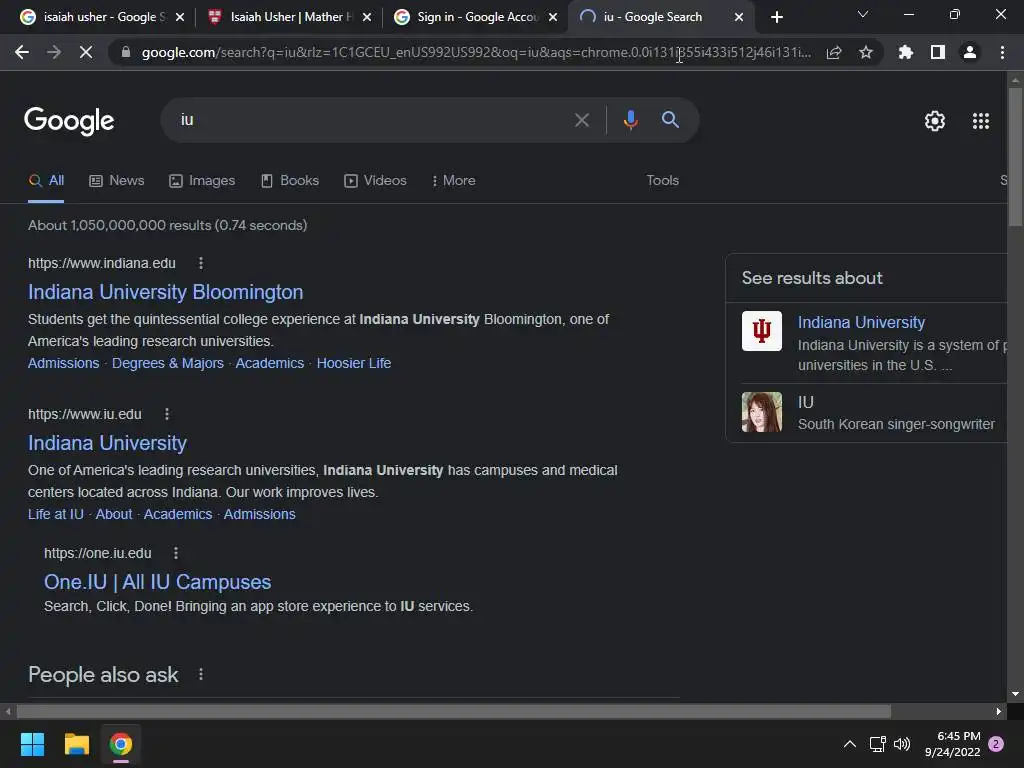Share this page via the share icon

[x=834, y=52]
